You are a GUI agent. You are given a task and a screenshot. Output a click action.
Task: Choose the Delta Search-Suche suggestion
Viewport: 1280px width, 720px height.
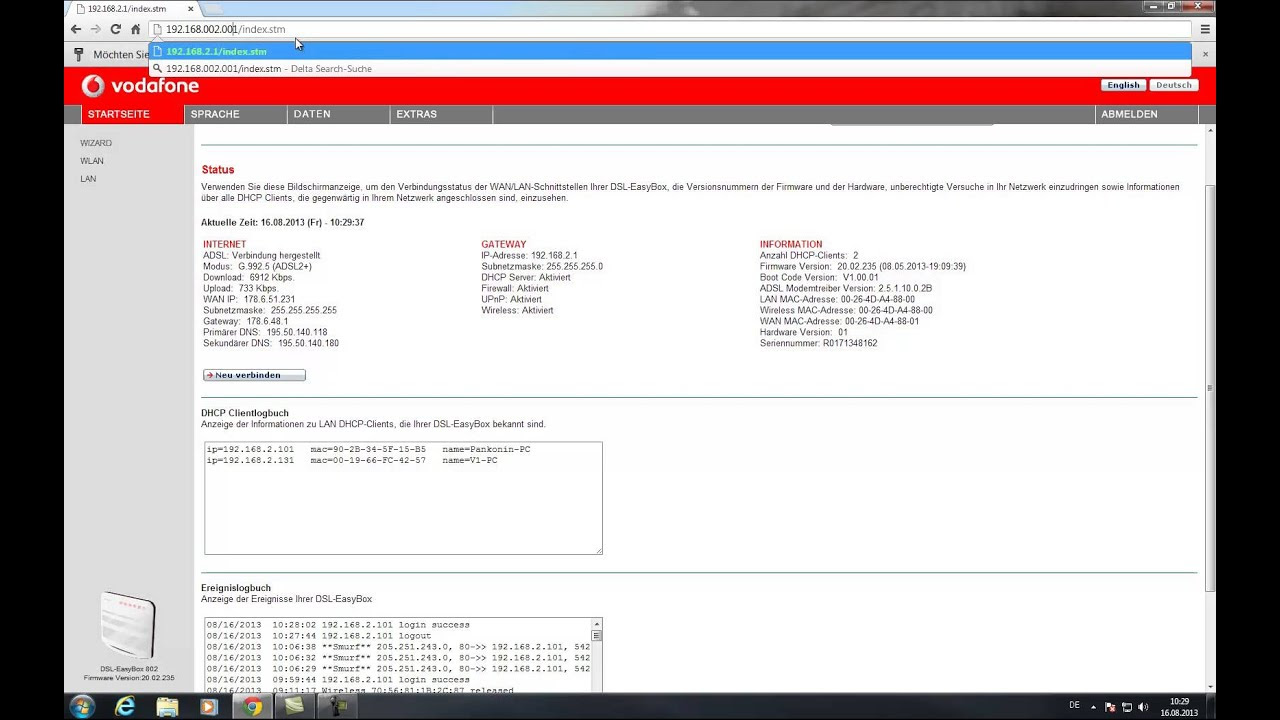coord(670,69)
